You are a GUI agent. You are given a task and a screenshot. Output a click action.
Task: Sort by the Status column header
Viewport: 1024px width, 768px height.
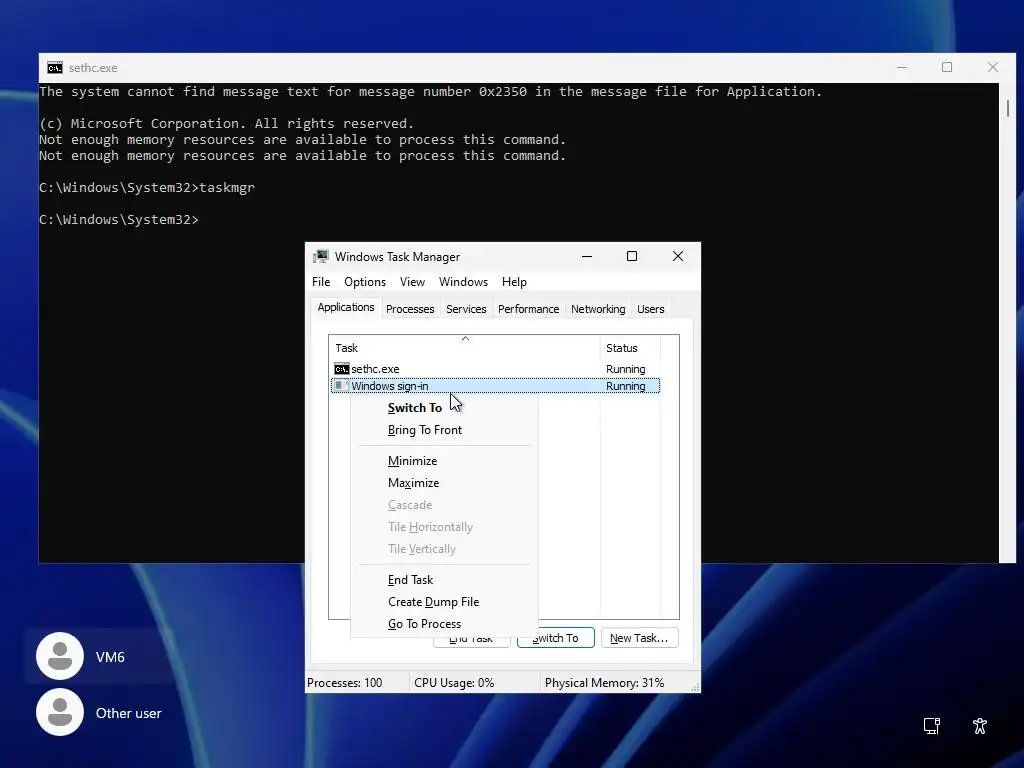pos(630,348)
